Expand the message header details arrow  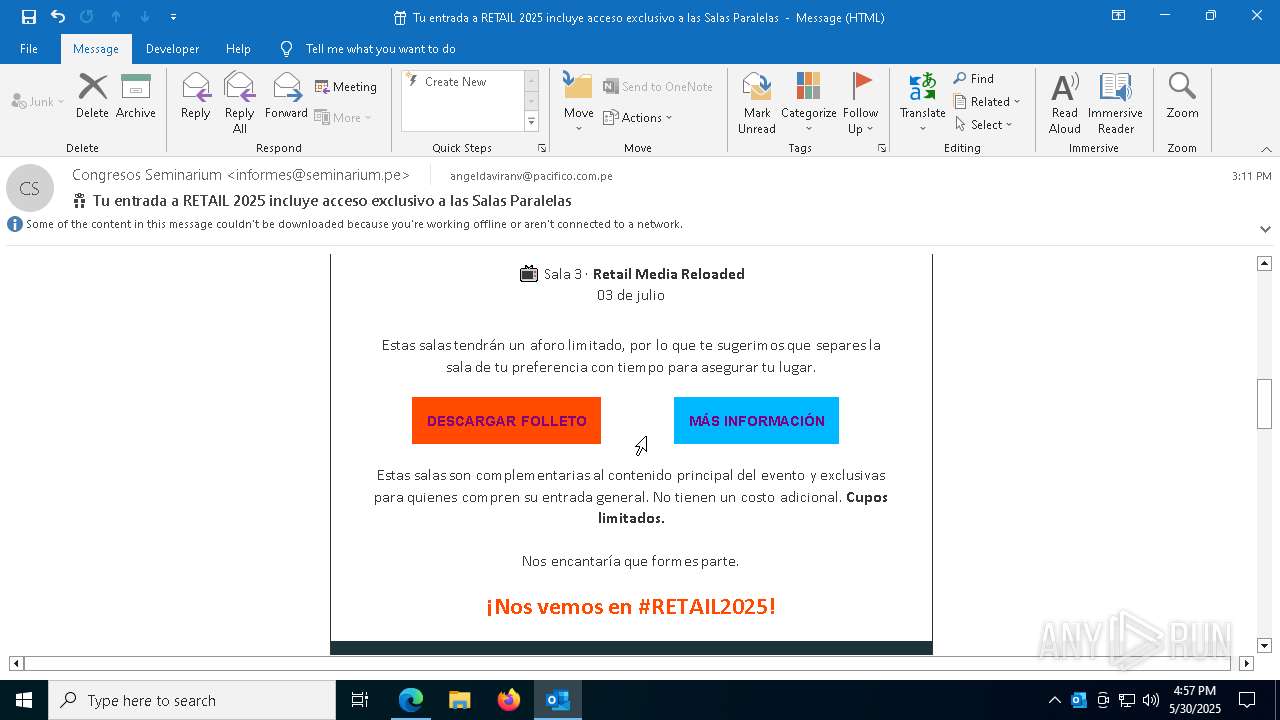1265,229
